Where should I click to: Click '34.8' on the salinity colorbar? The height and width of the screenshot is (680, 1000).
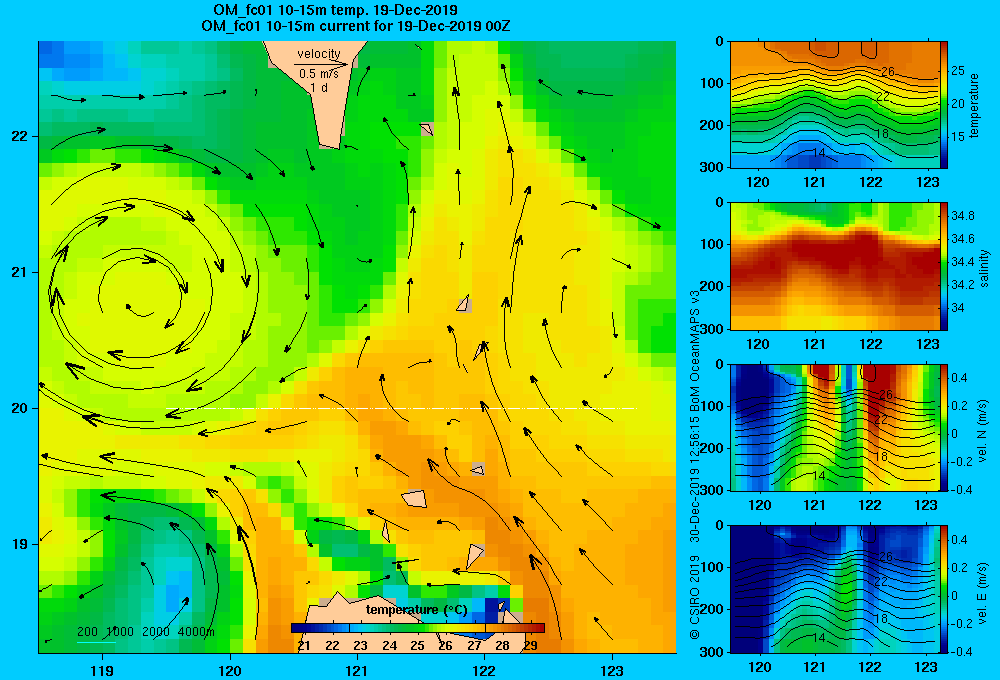tap(963, 216)
